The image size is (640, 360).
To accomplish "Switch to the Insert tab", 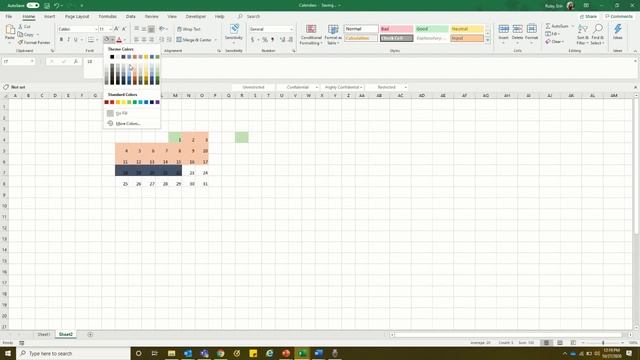I will (49, 16).
